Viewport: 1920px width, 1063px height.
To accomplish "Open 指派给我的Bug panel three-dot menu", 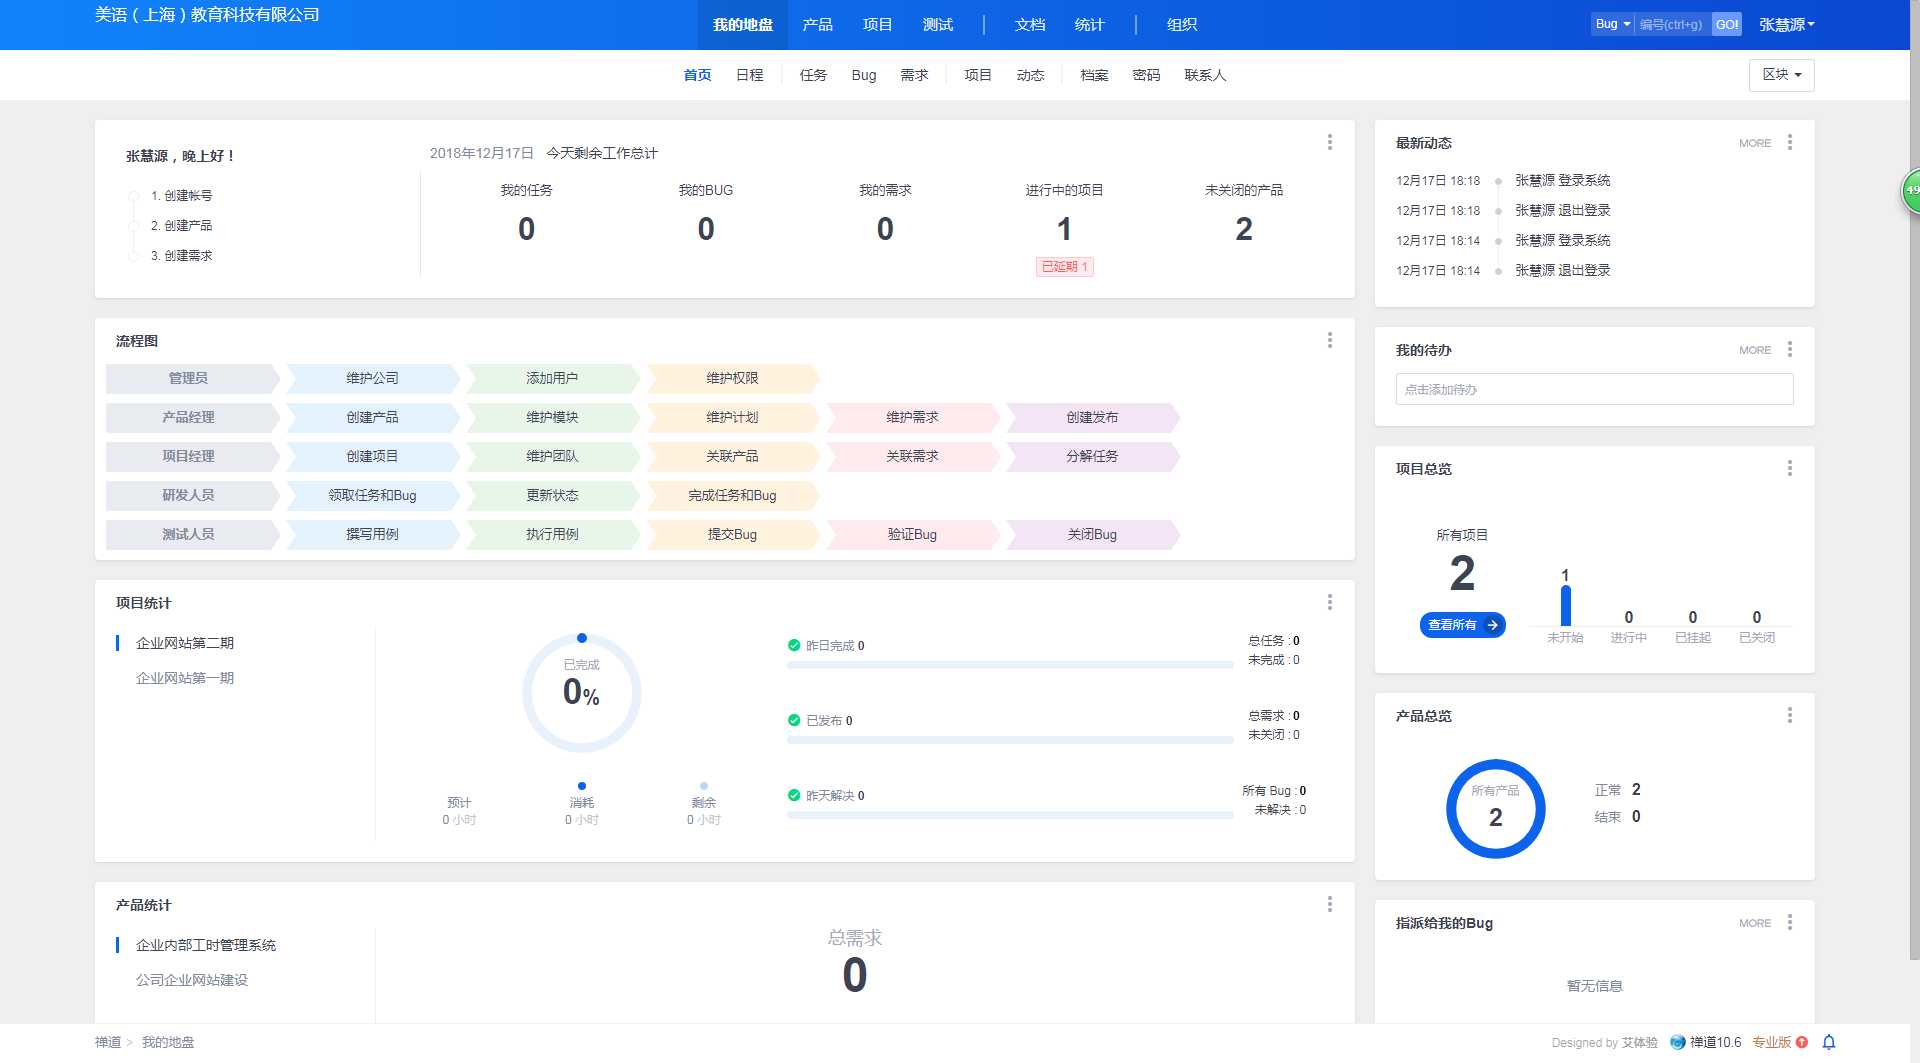I will (x=1789, y=922).
